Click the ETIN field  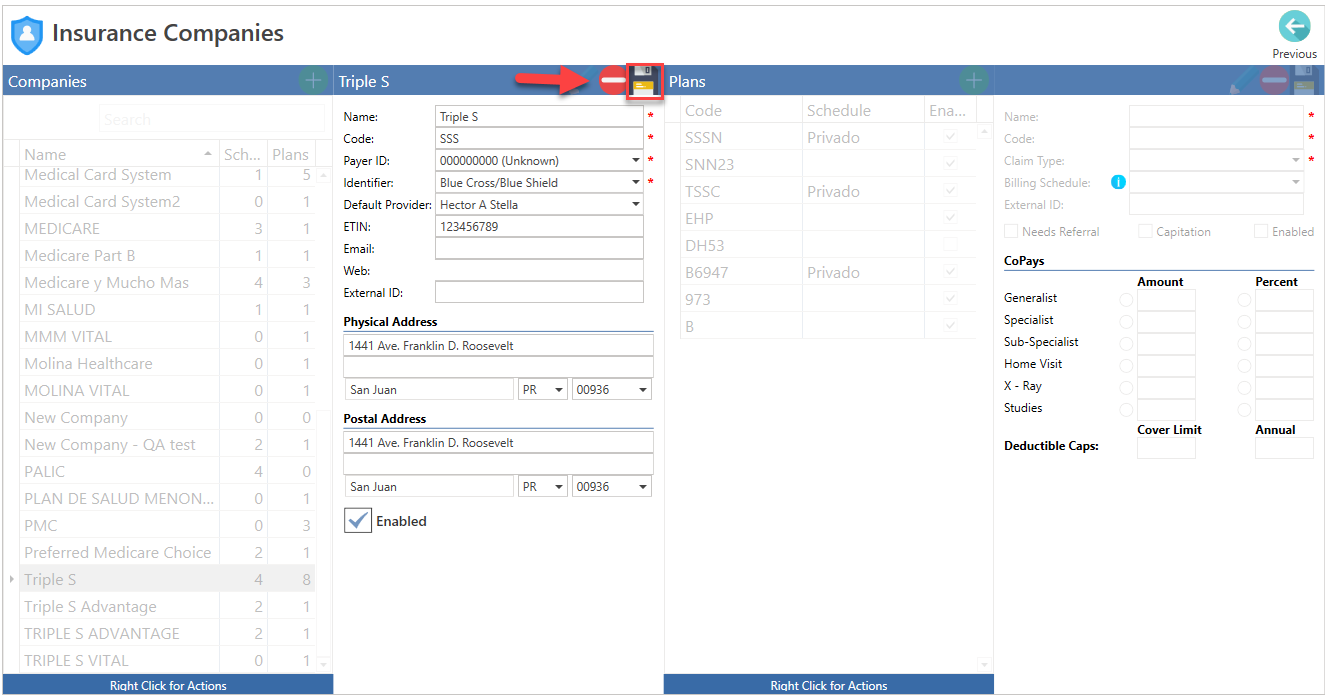click(539, 227)
